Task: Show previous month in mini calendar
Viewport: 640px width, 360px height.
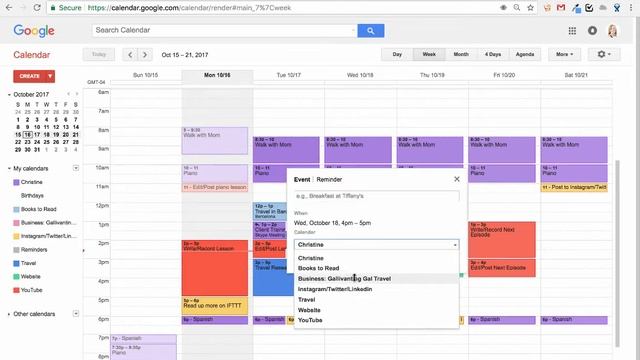Action: click(x=69, y=94)
